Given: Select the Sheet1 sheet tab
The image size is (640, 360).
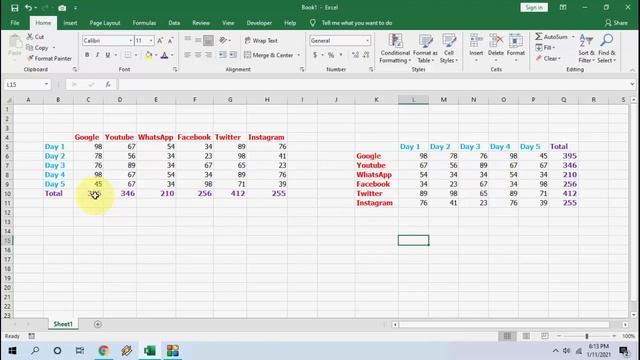Looking at the screenshot, I should click(x=63, y=324).
